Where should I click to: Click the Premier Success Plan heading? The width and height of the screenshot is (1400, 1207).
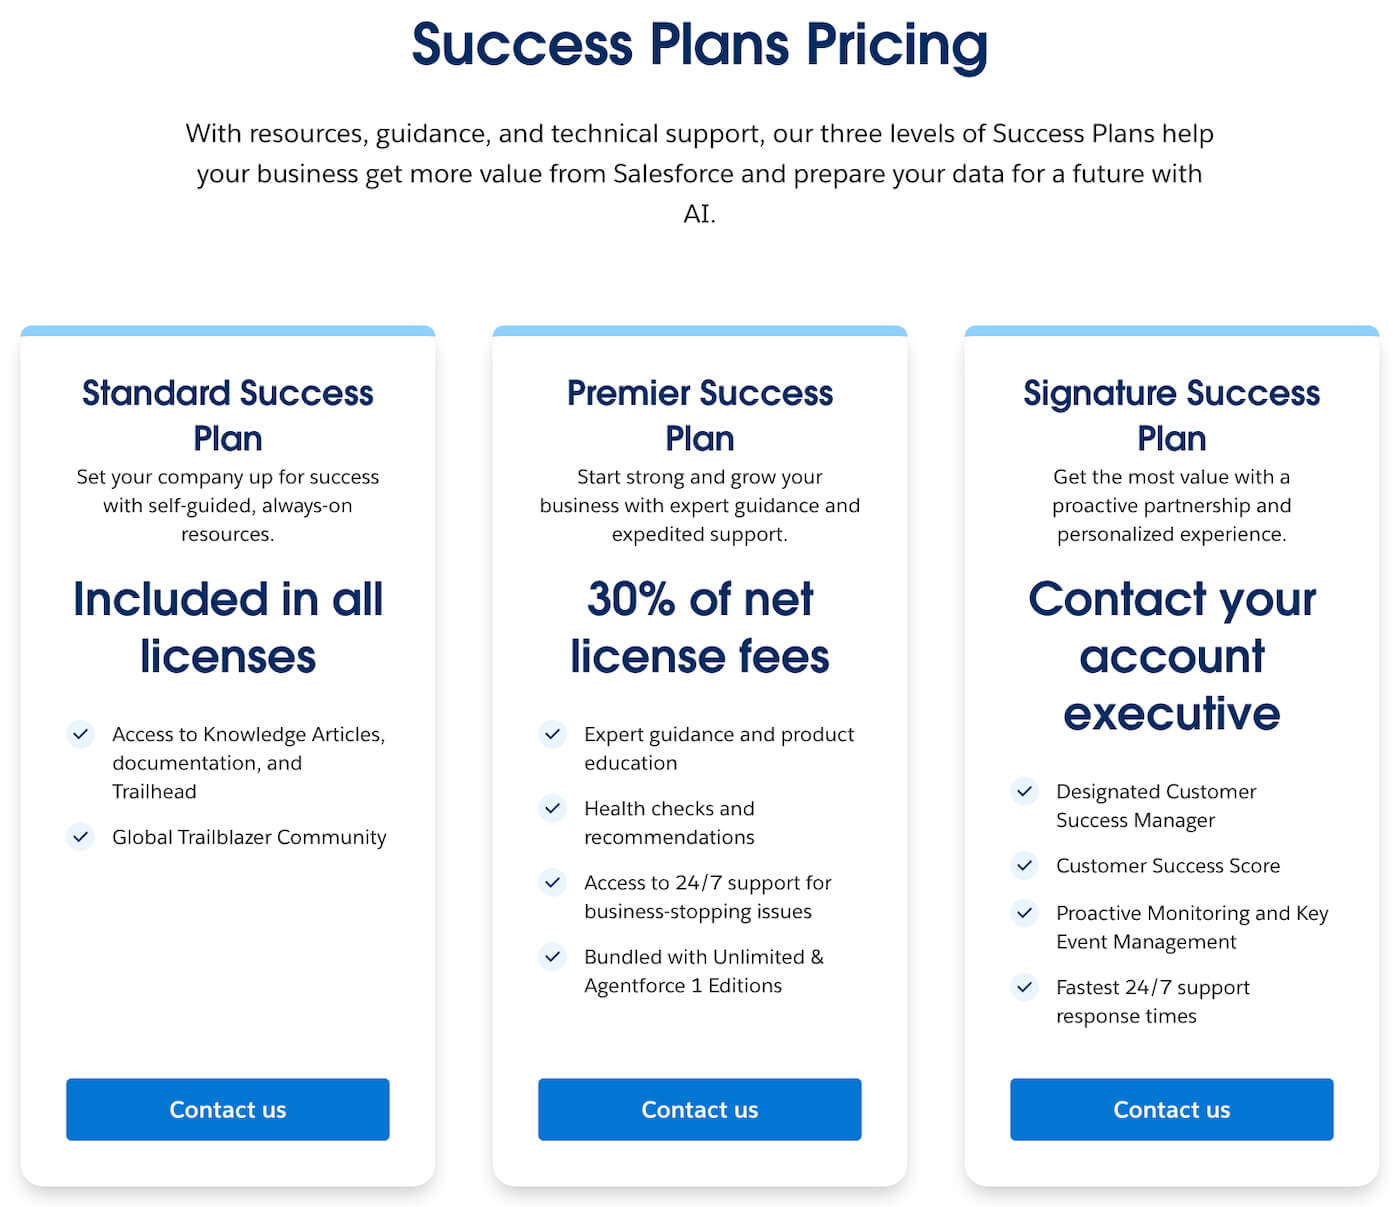coord(700,415)
